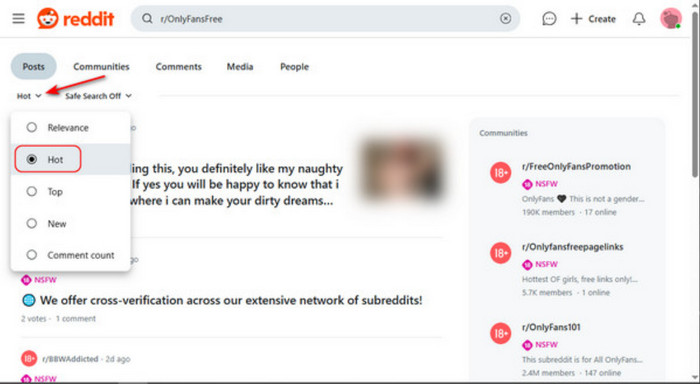Click into the search box

click(x=325, y=19)
